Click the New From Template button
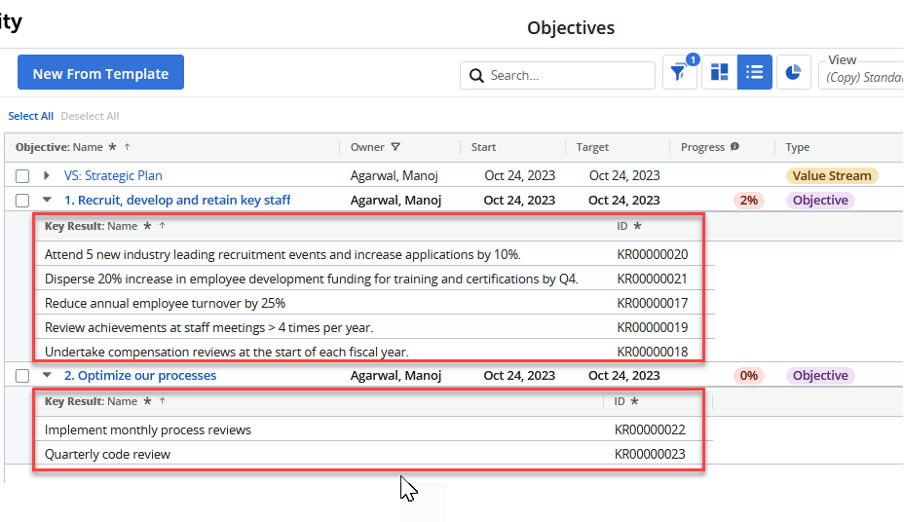This screenshot has height=522, width=904. coord(101,73)
